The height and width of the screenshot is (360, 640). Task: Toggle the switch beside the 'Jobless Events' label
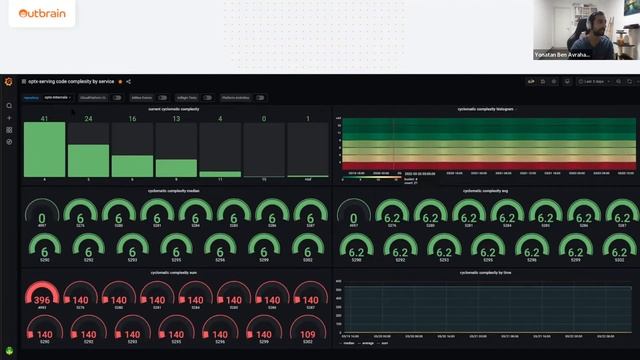tap(162, 98)
